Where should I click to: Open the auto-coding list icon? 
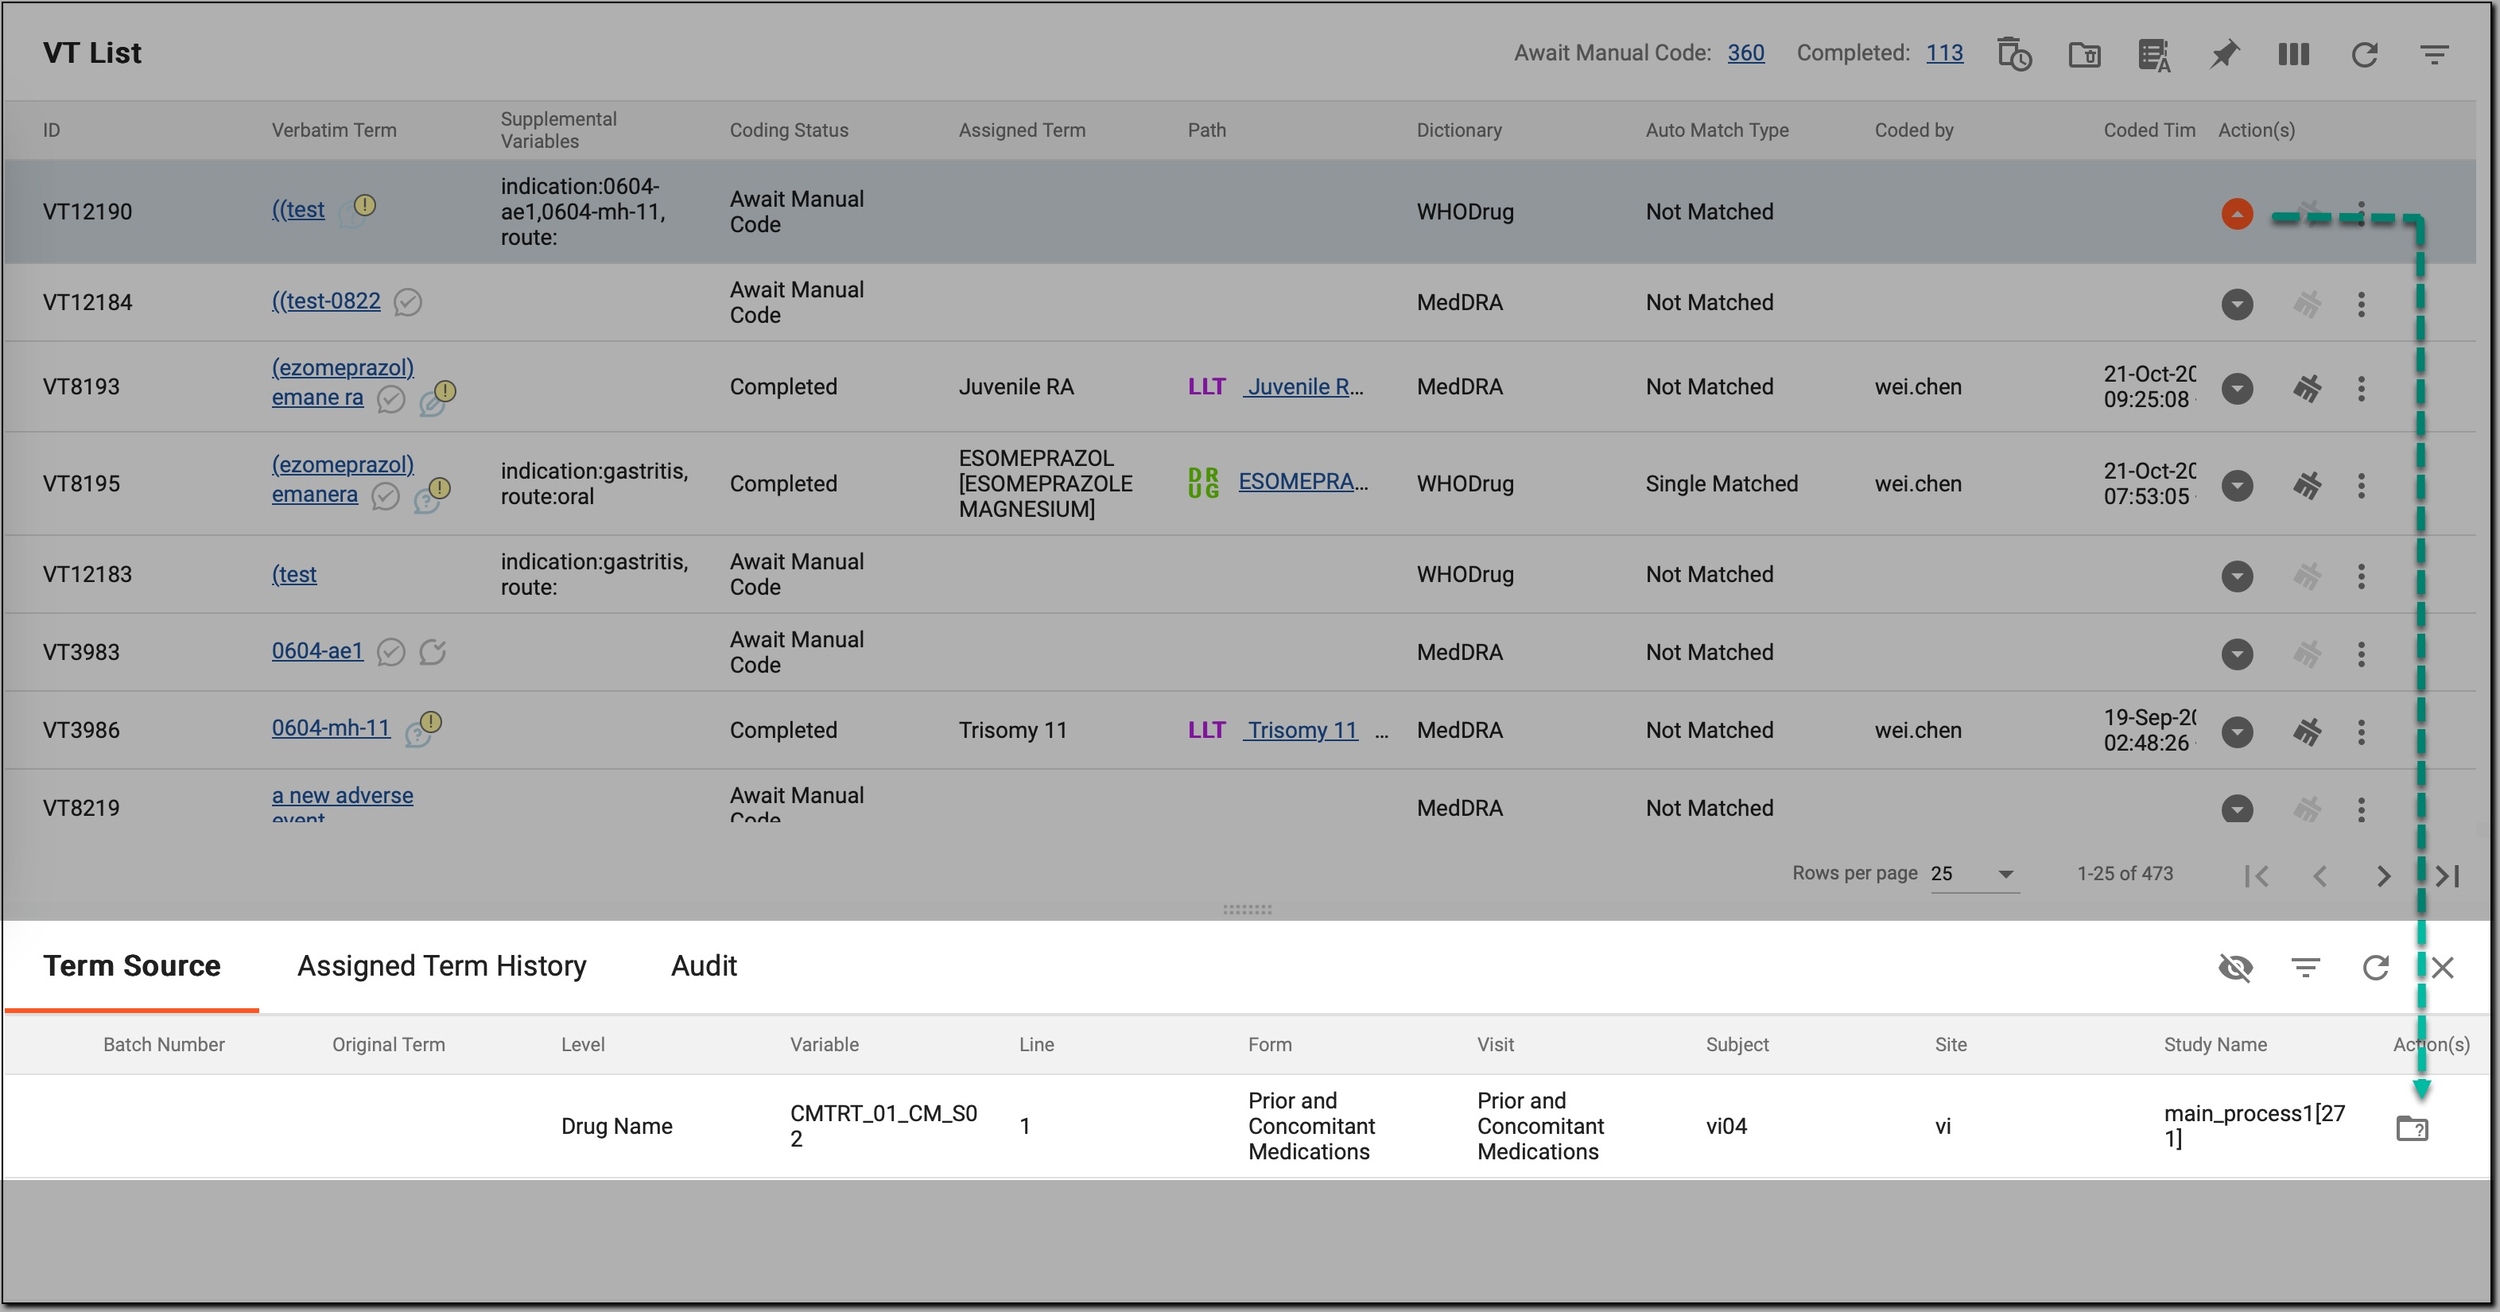2154,55
